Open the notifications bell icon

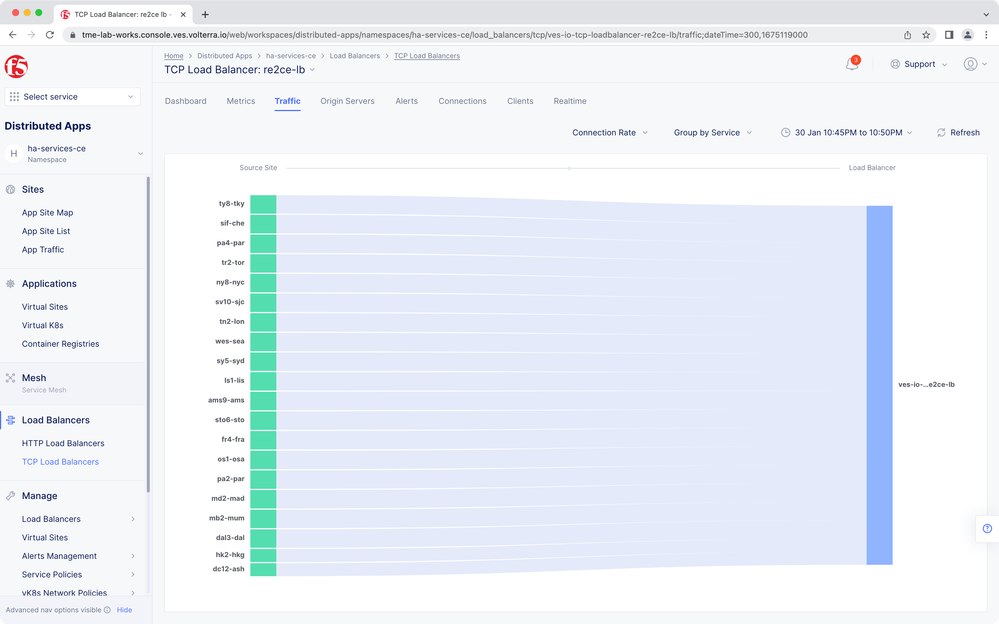(852, 64)
